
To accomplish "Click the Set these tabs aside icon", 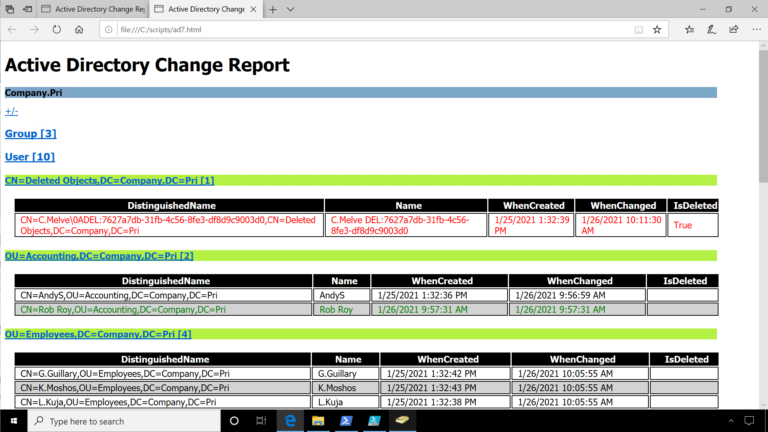I will [x=27, y=9].
